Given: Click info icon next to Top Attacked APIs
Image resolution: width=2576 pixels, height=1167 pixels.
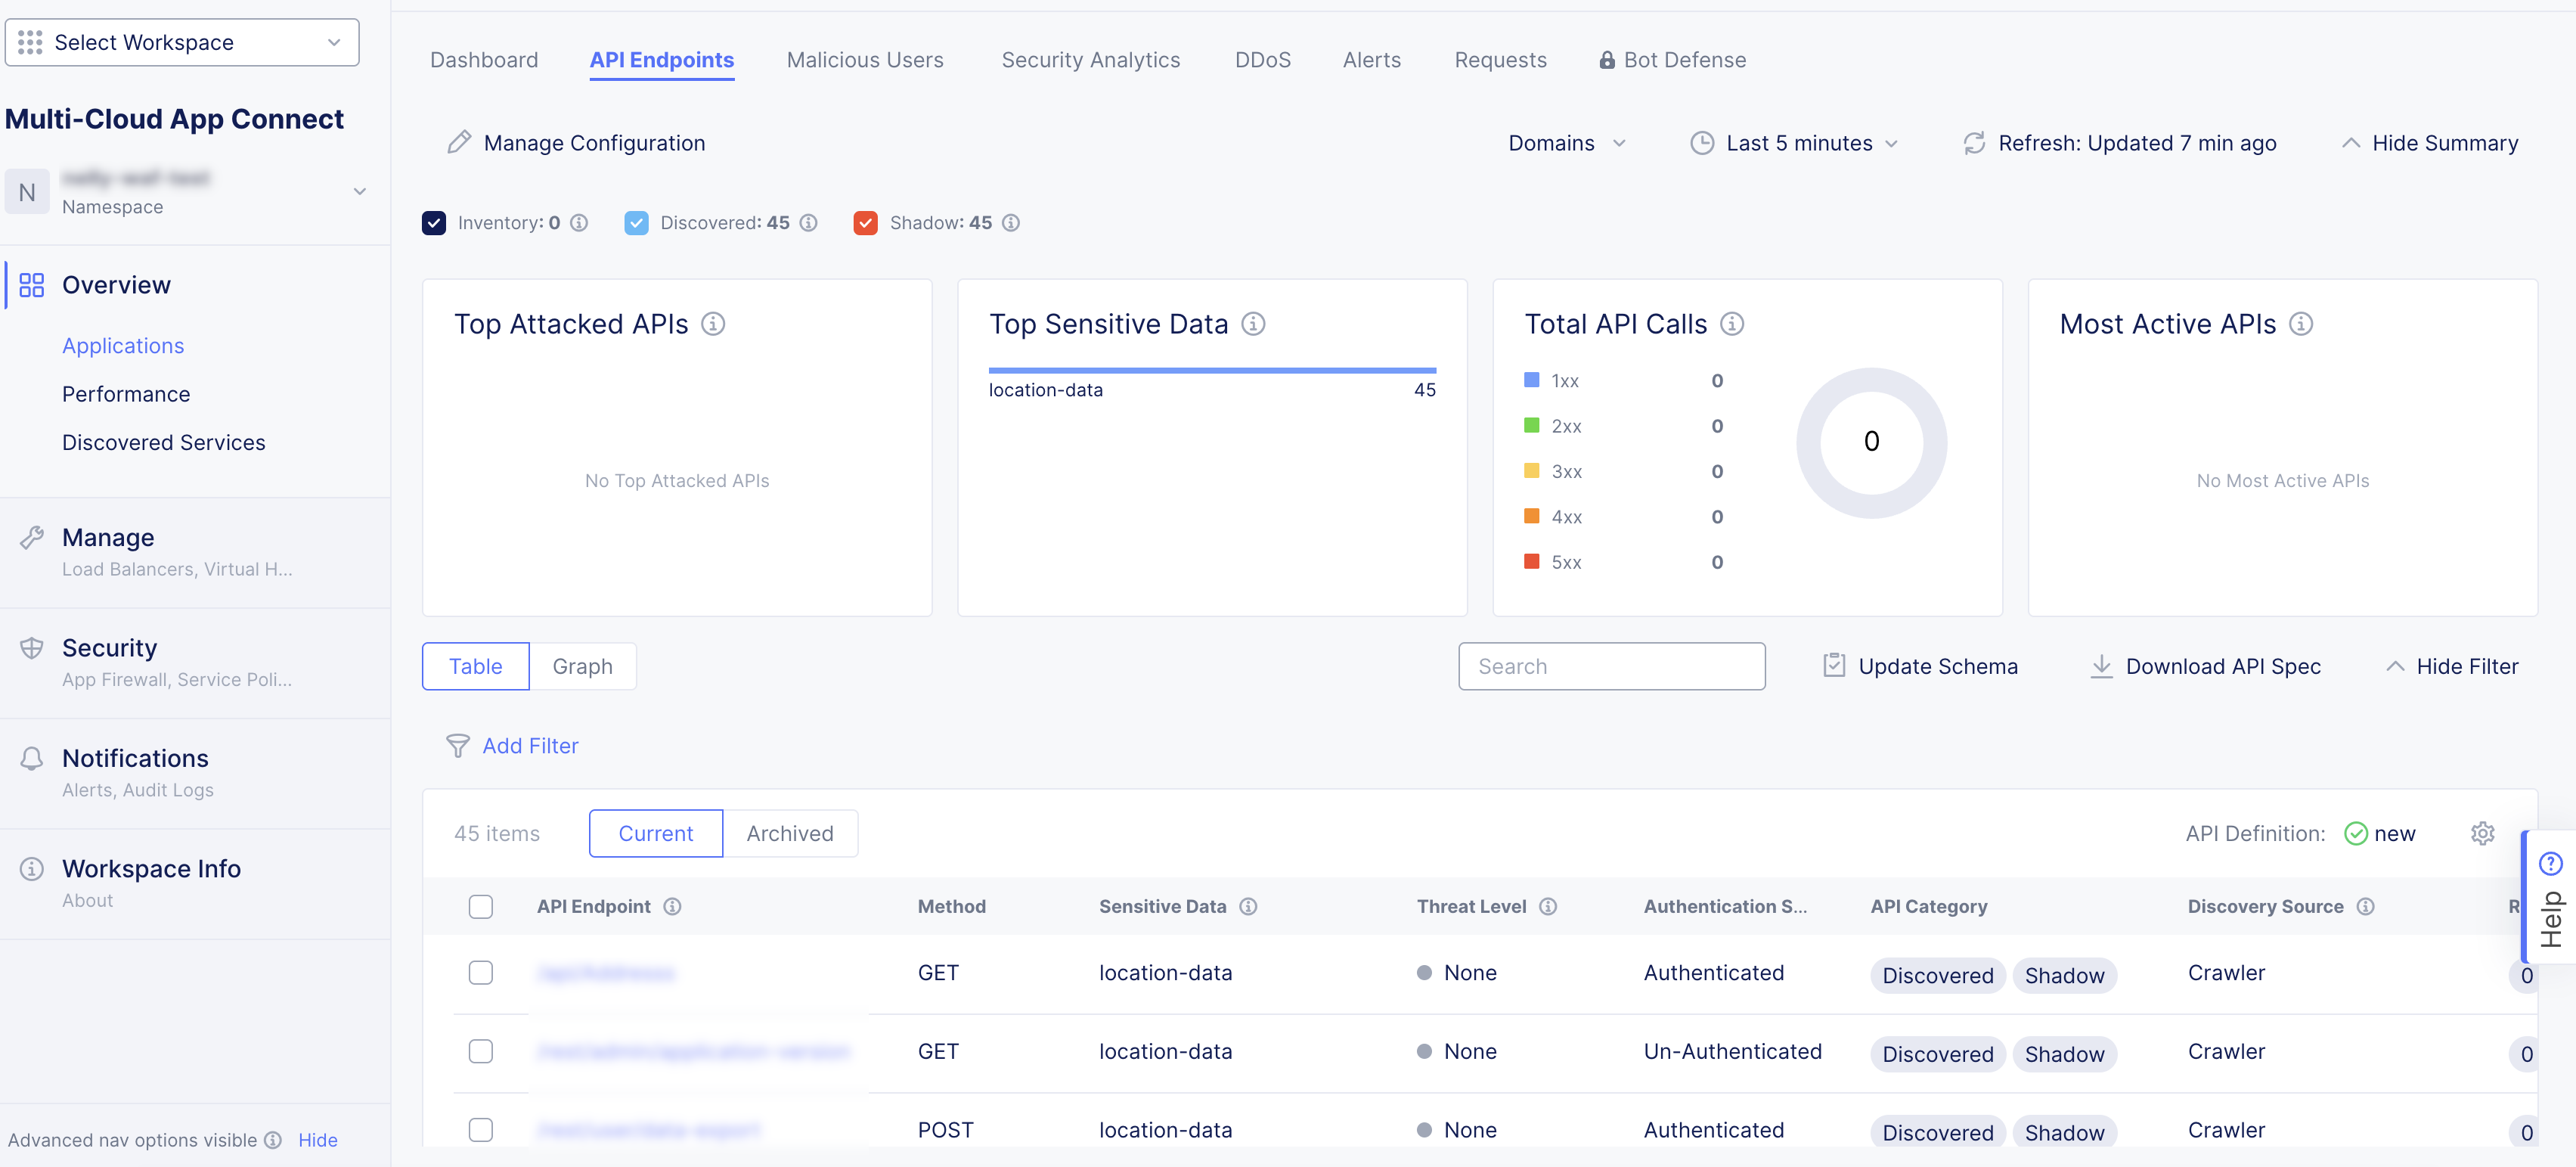Looking at the screenshot, I should coord(713,324).
